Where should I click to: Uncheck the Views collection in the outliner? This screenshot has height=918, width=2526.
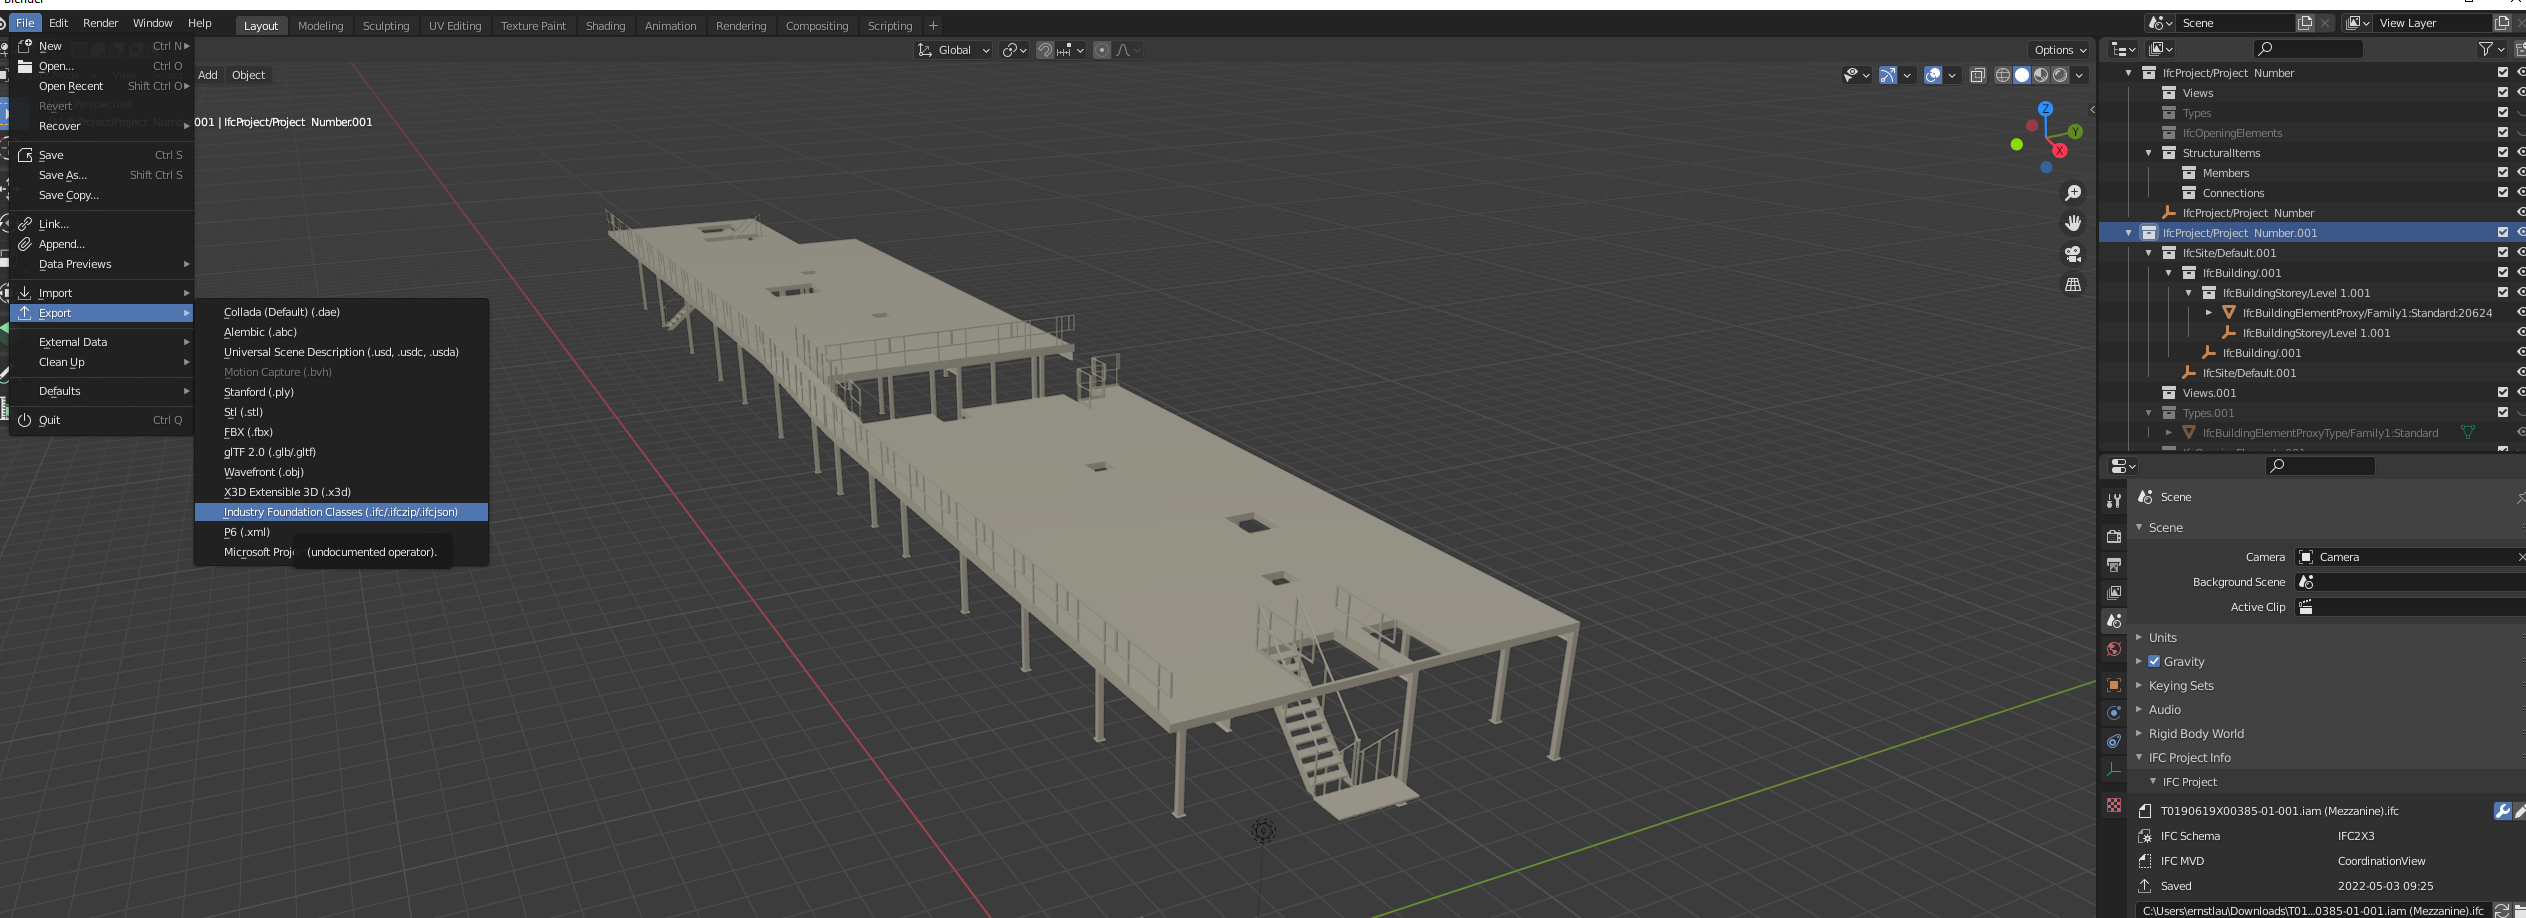tap(2502, 92)
